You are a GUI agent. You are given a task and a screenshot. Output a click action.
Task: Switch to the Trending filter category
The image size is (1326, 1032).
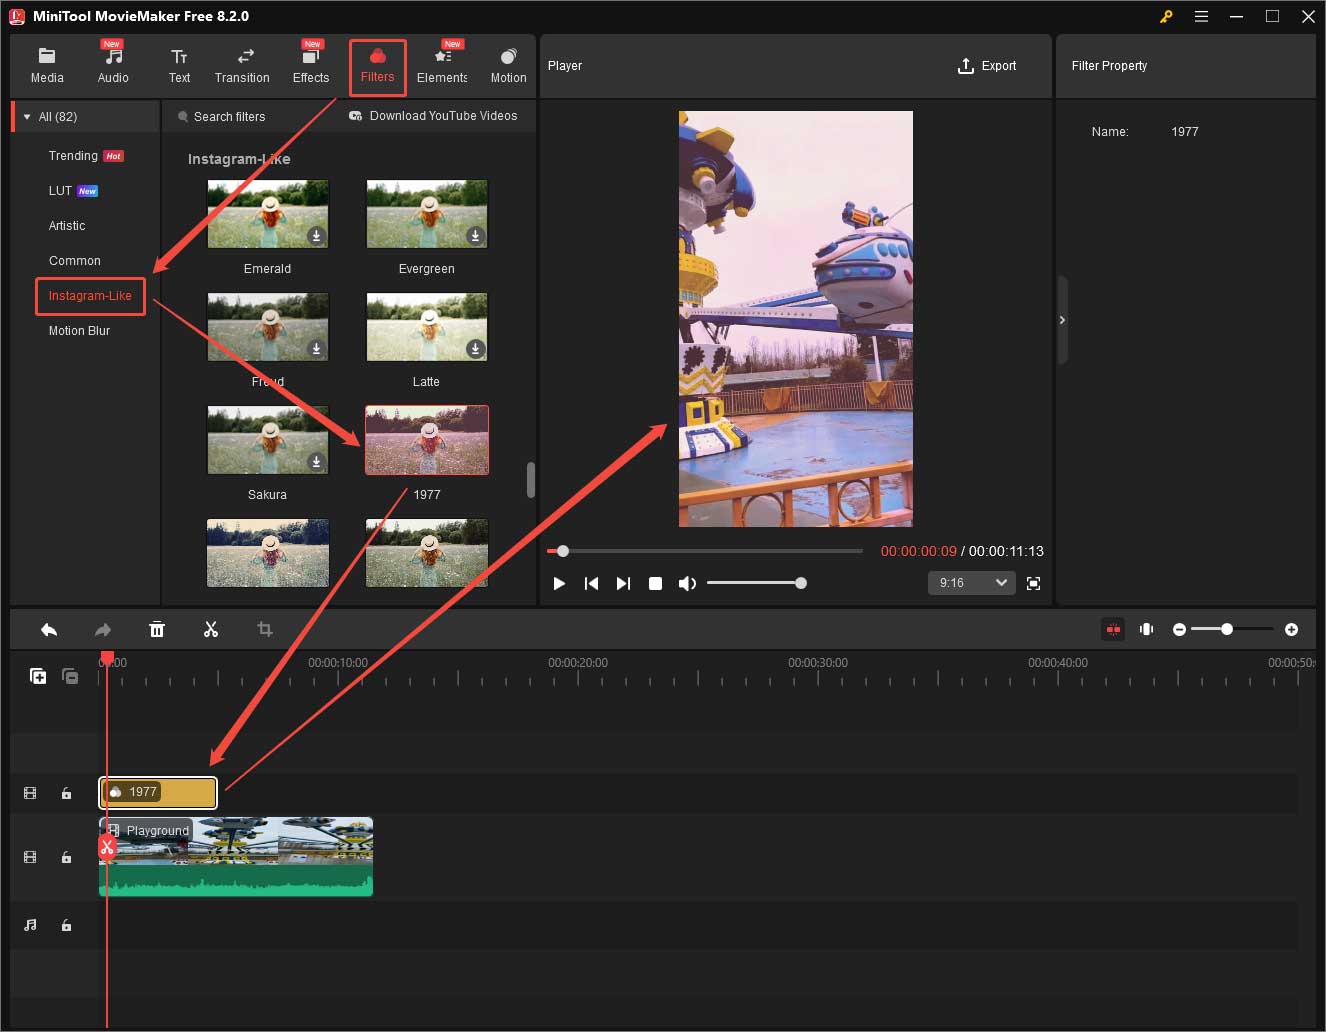coord(73,155)
